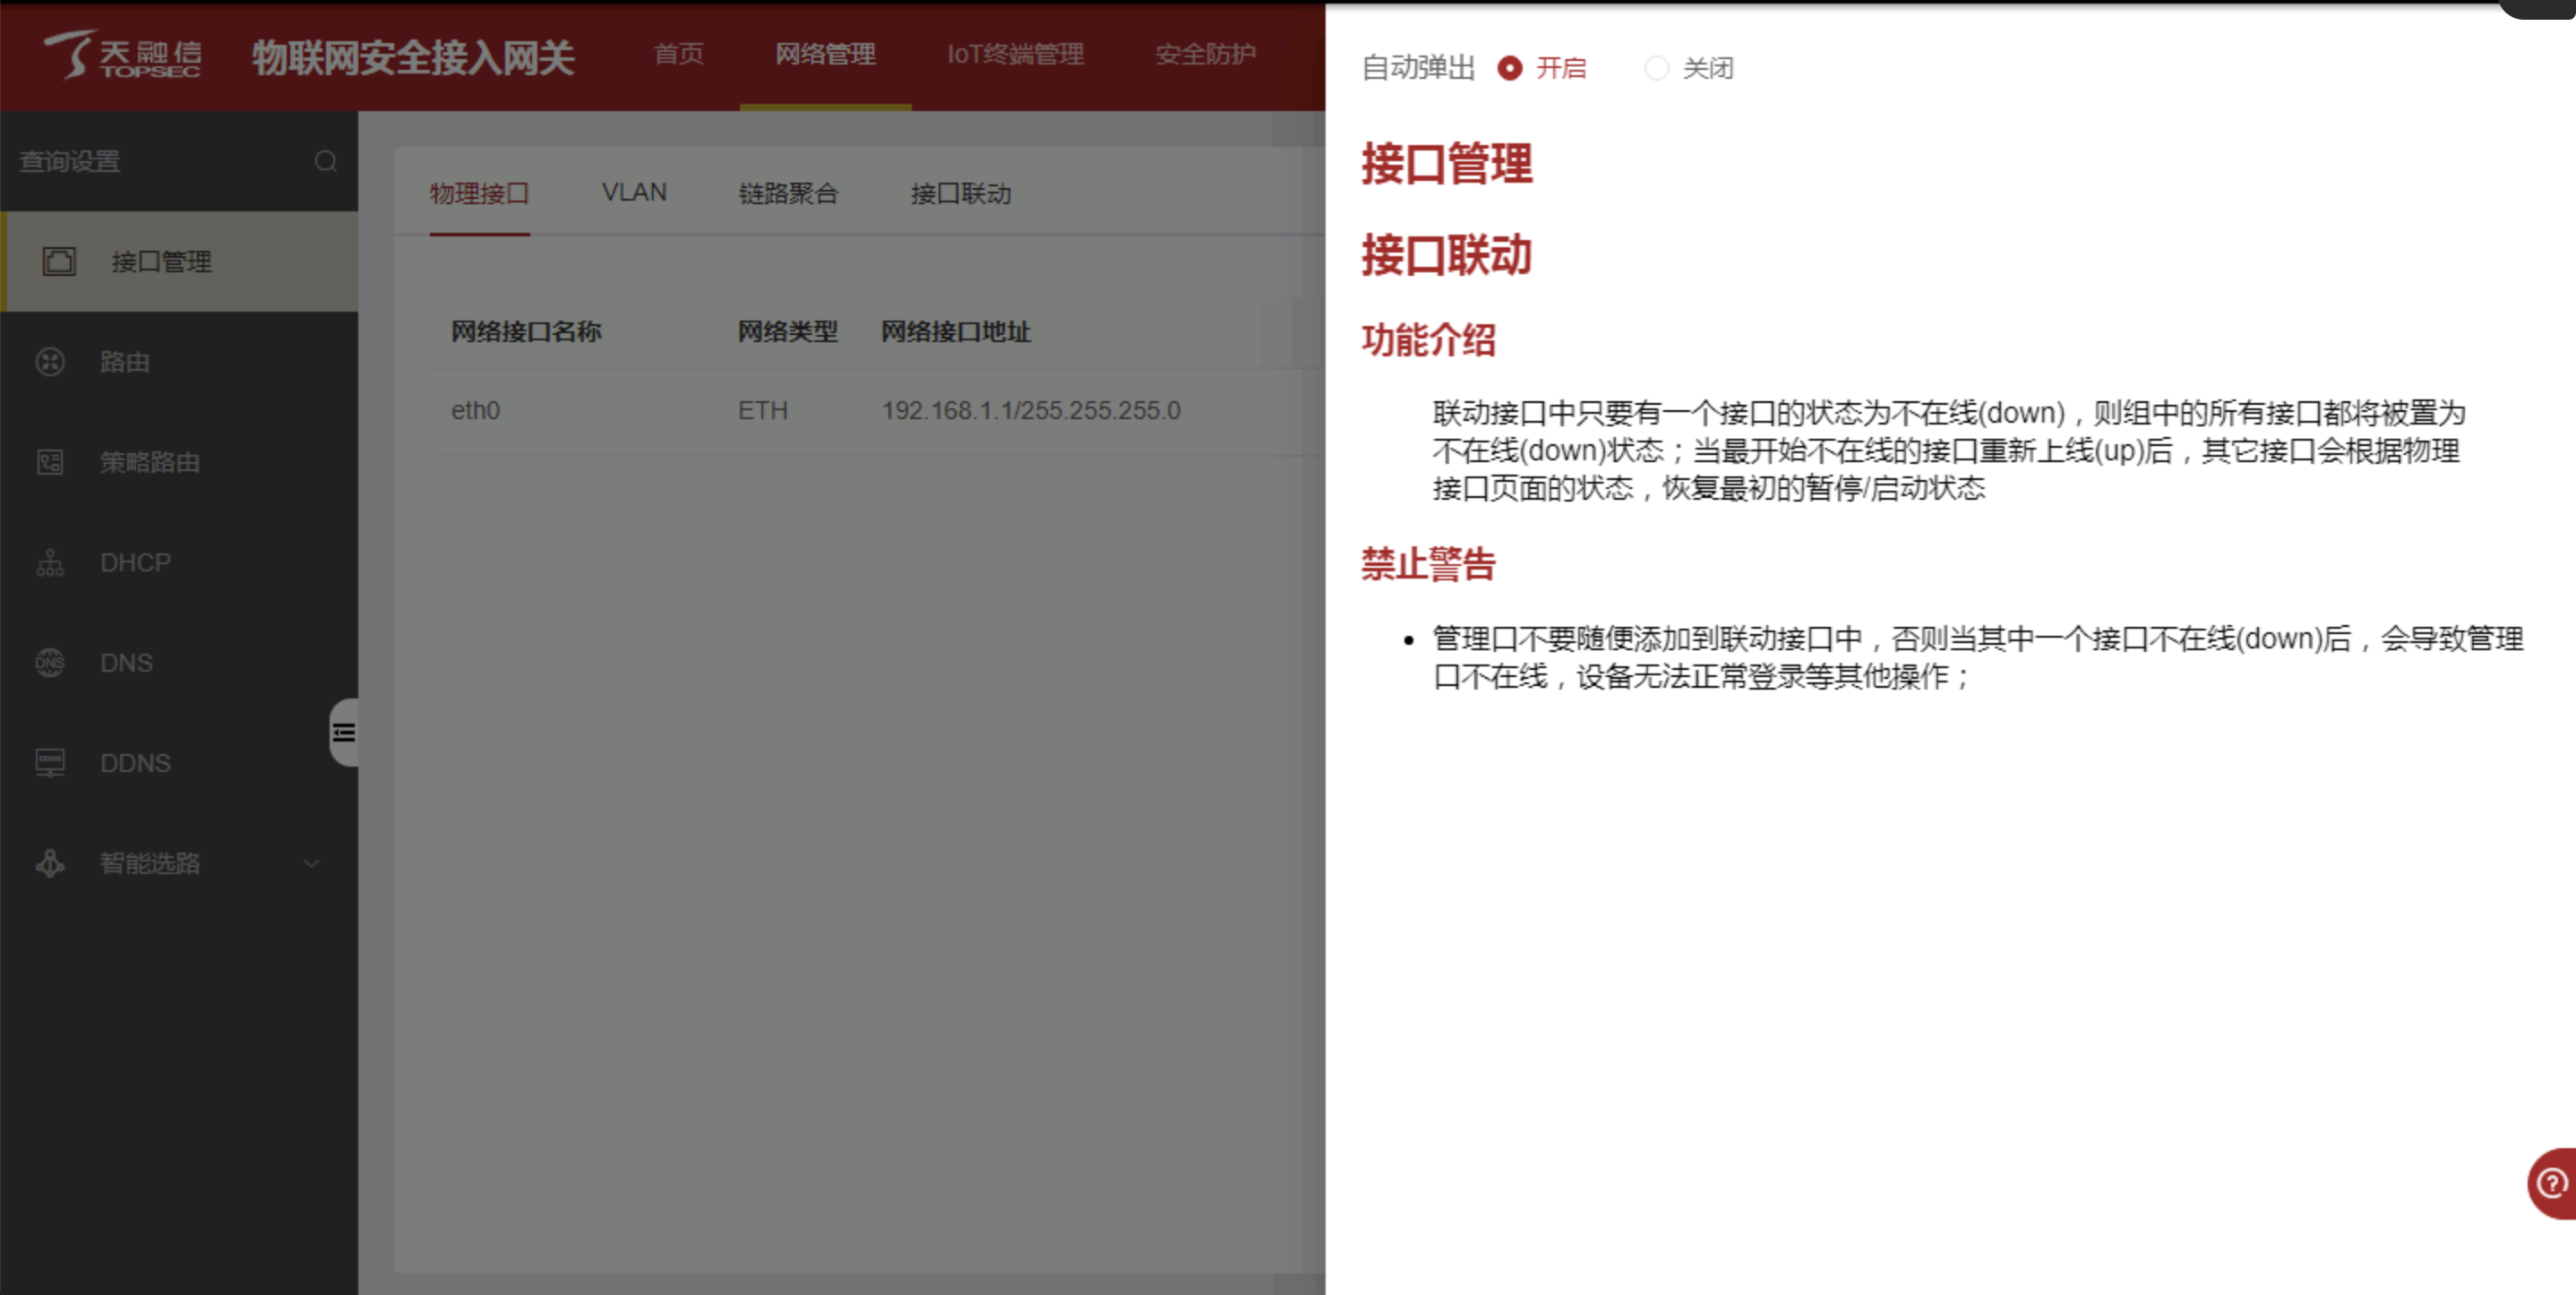Screen dimensions: 2576x1295
Task: Switch to the 接口联动 tab
Action: tap(961, 193)
